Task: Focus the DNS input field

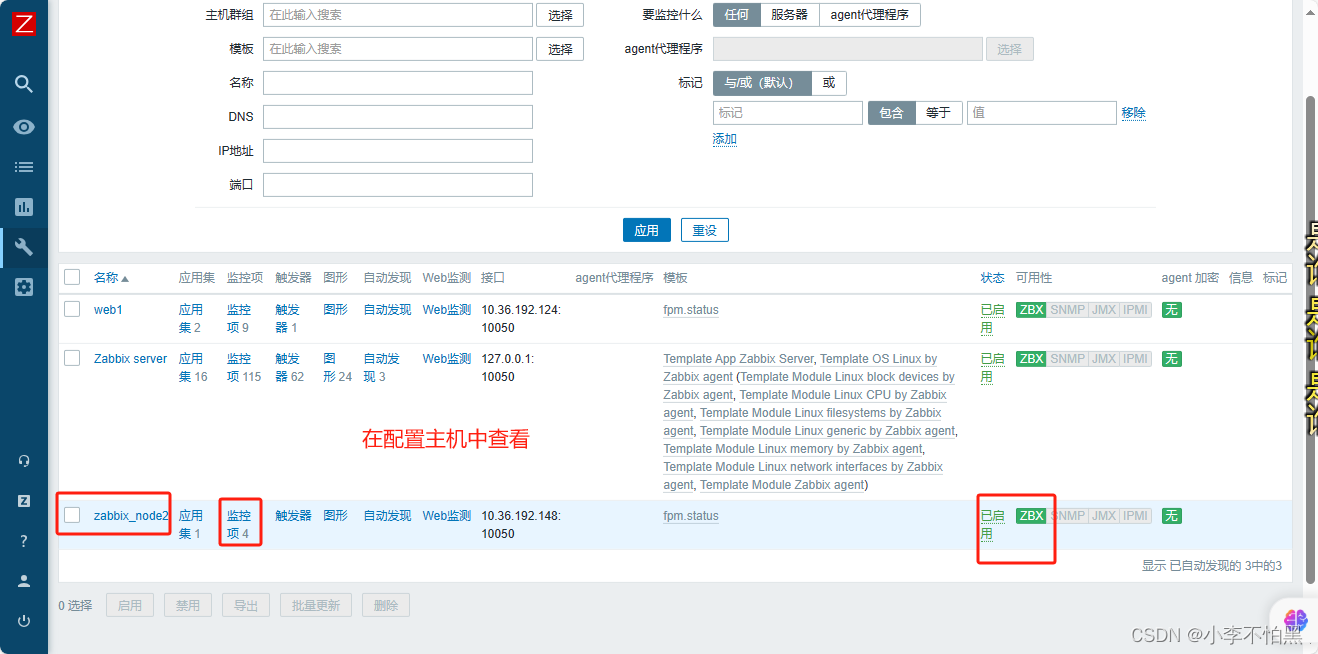Action: [x=398, y=117]
